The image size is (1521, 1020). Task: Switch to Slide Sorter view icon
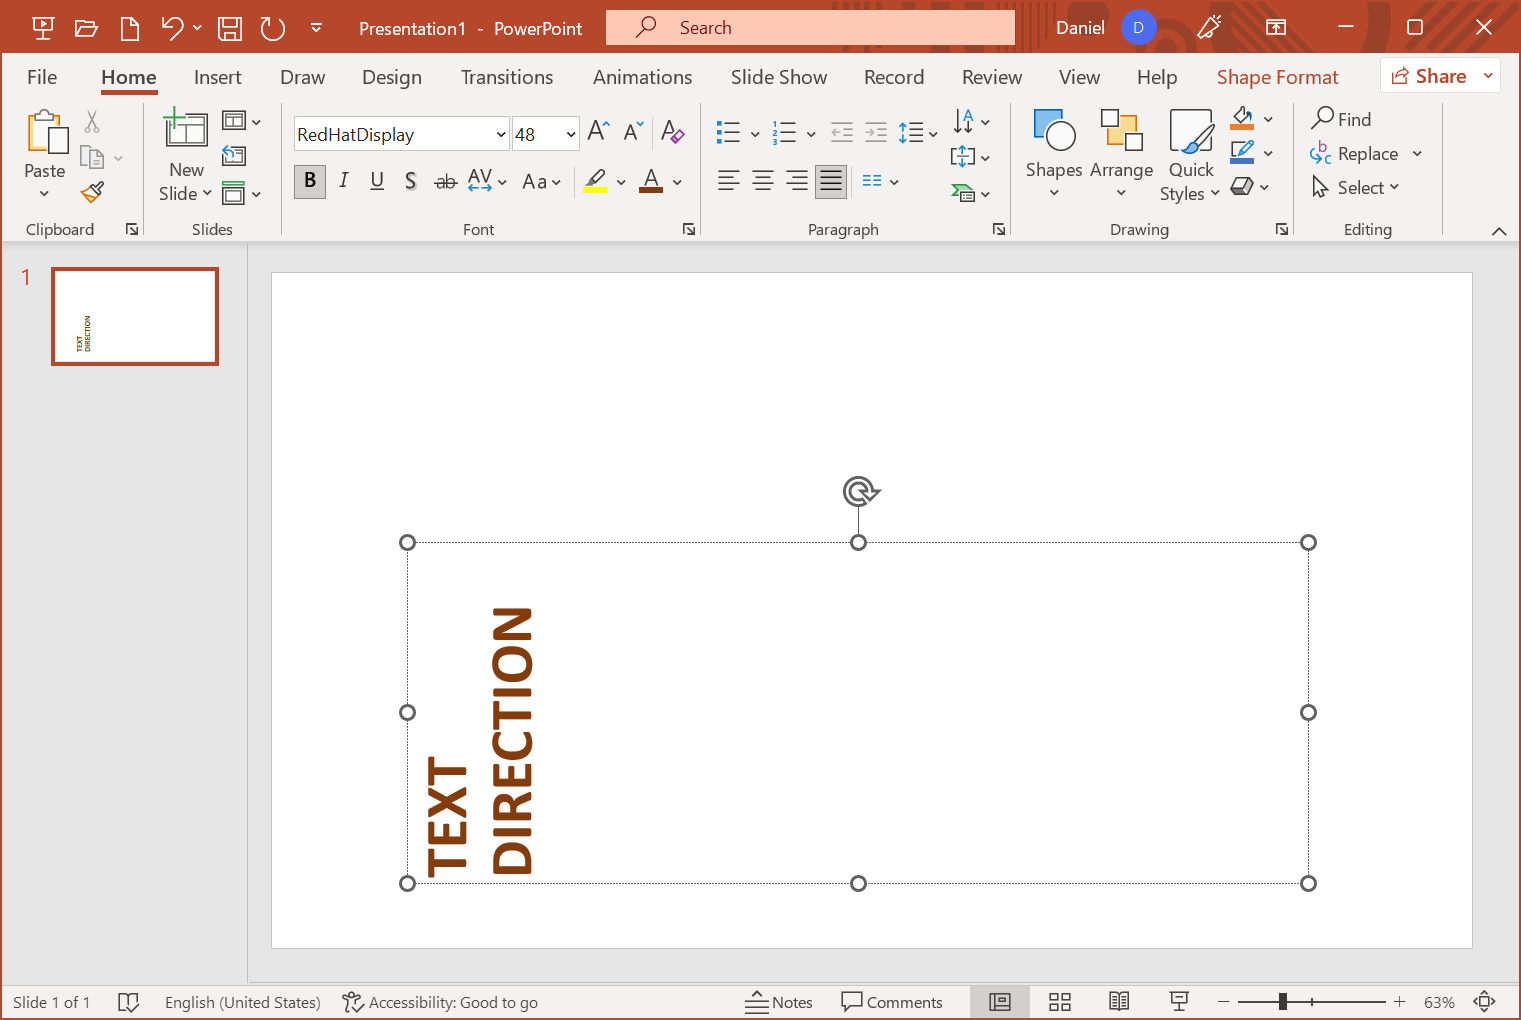coord(1060,1002)
